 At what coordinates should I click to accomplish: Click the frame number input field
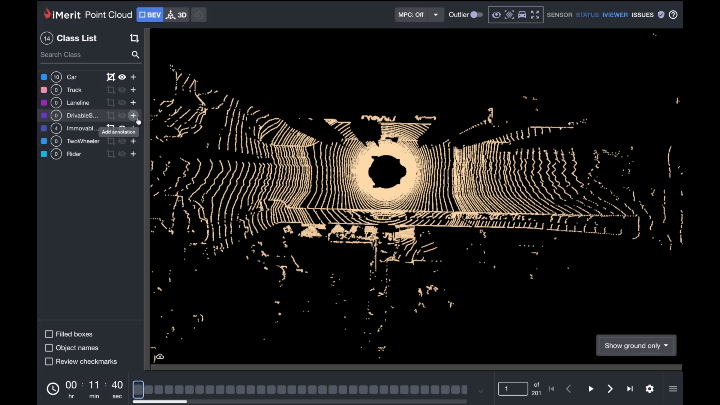[512, 388]
